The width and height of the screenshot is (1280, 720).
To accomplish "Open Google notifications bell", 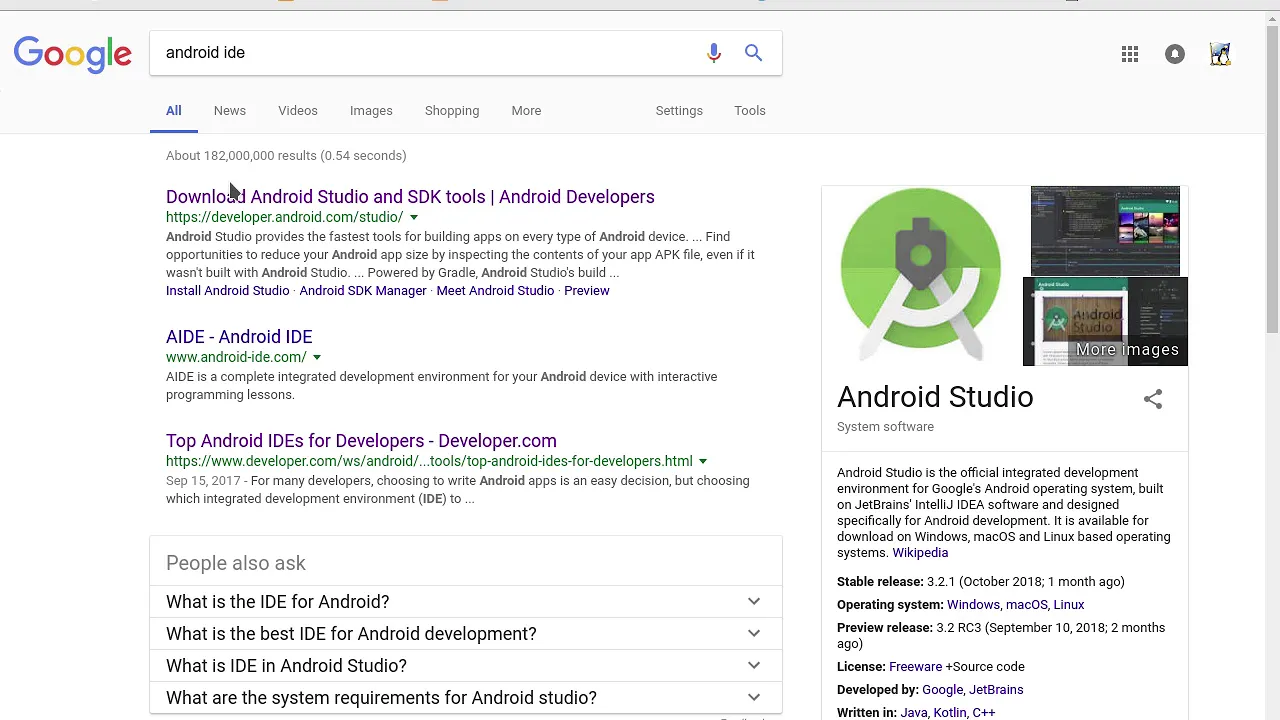I will 1175,55.
